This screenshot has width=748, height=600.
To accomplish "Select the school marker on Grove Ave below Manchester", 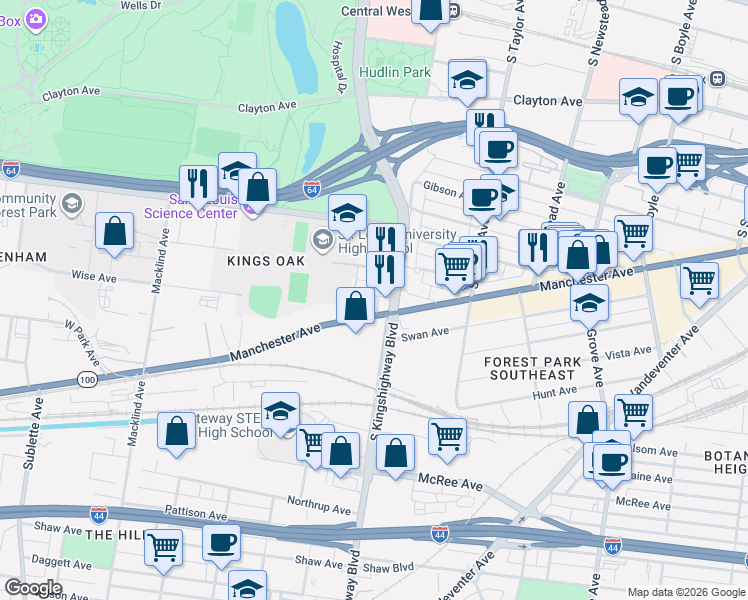I will [589, 306].
